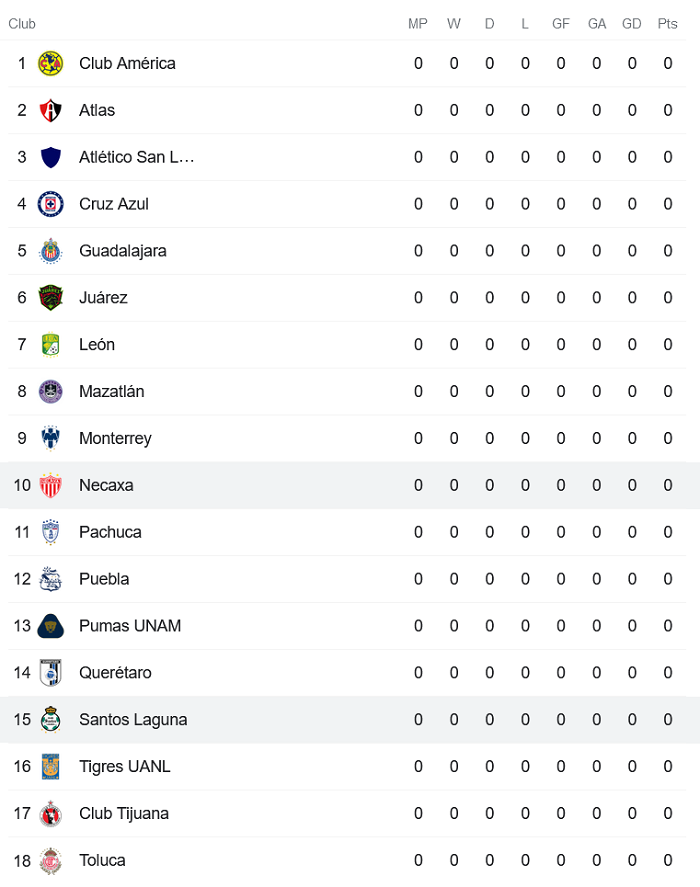Viewport: 700px width, 887px height.
Task: Open the Querétaro team page
Action: [x=115, y=673]
